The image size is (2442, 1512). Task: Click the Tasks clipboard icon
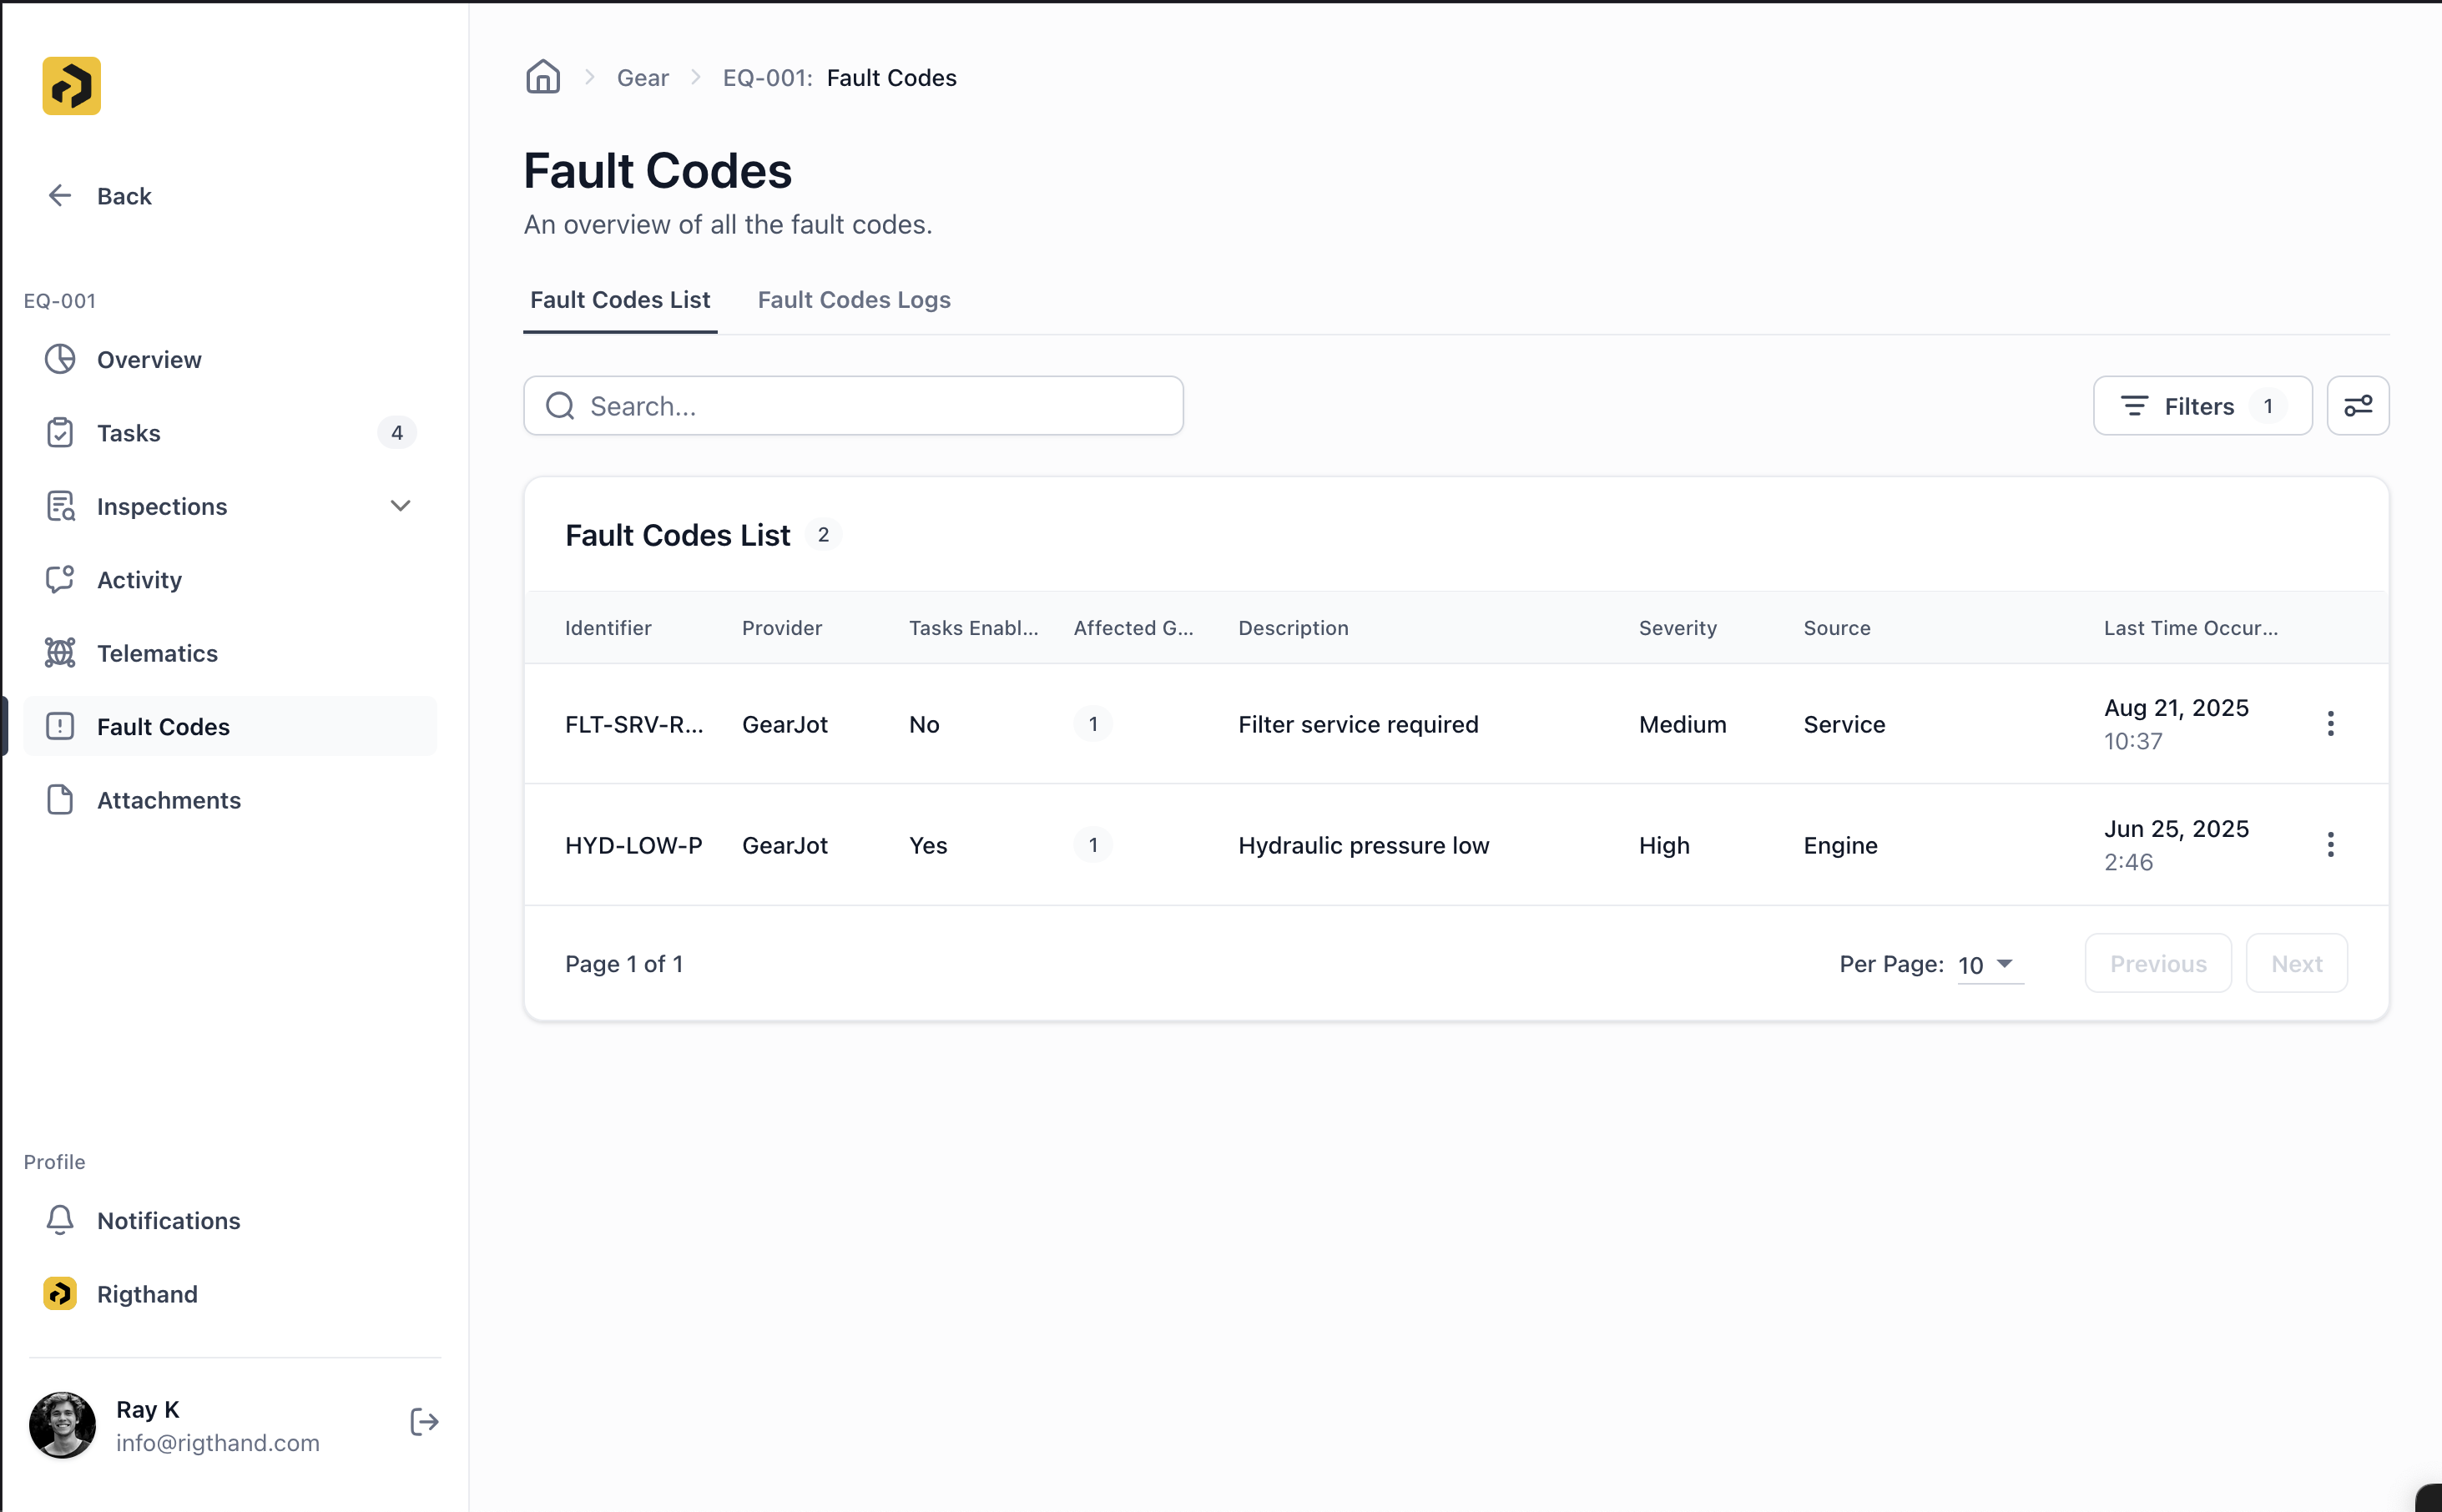pos(60,432)
